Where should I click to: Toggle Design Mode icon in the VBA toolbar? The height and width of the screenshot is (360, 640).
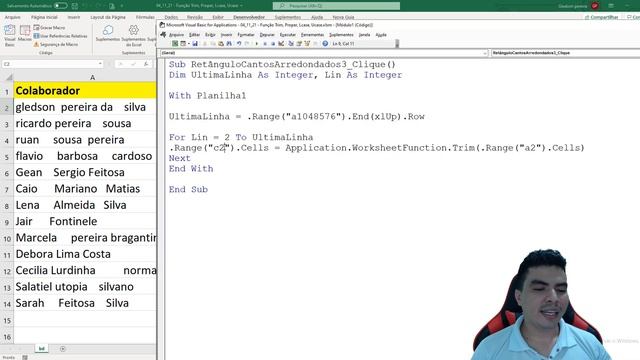281,44
